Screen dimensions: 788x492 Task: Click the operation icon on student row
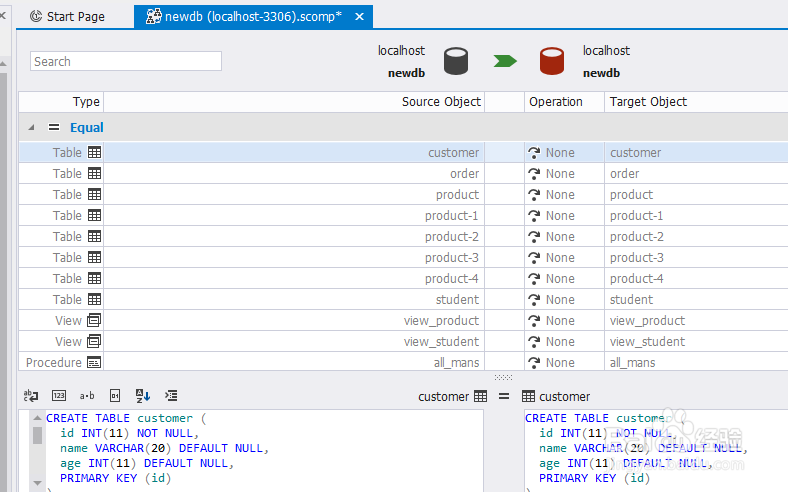534,300
